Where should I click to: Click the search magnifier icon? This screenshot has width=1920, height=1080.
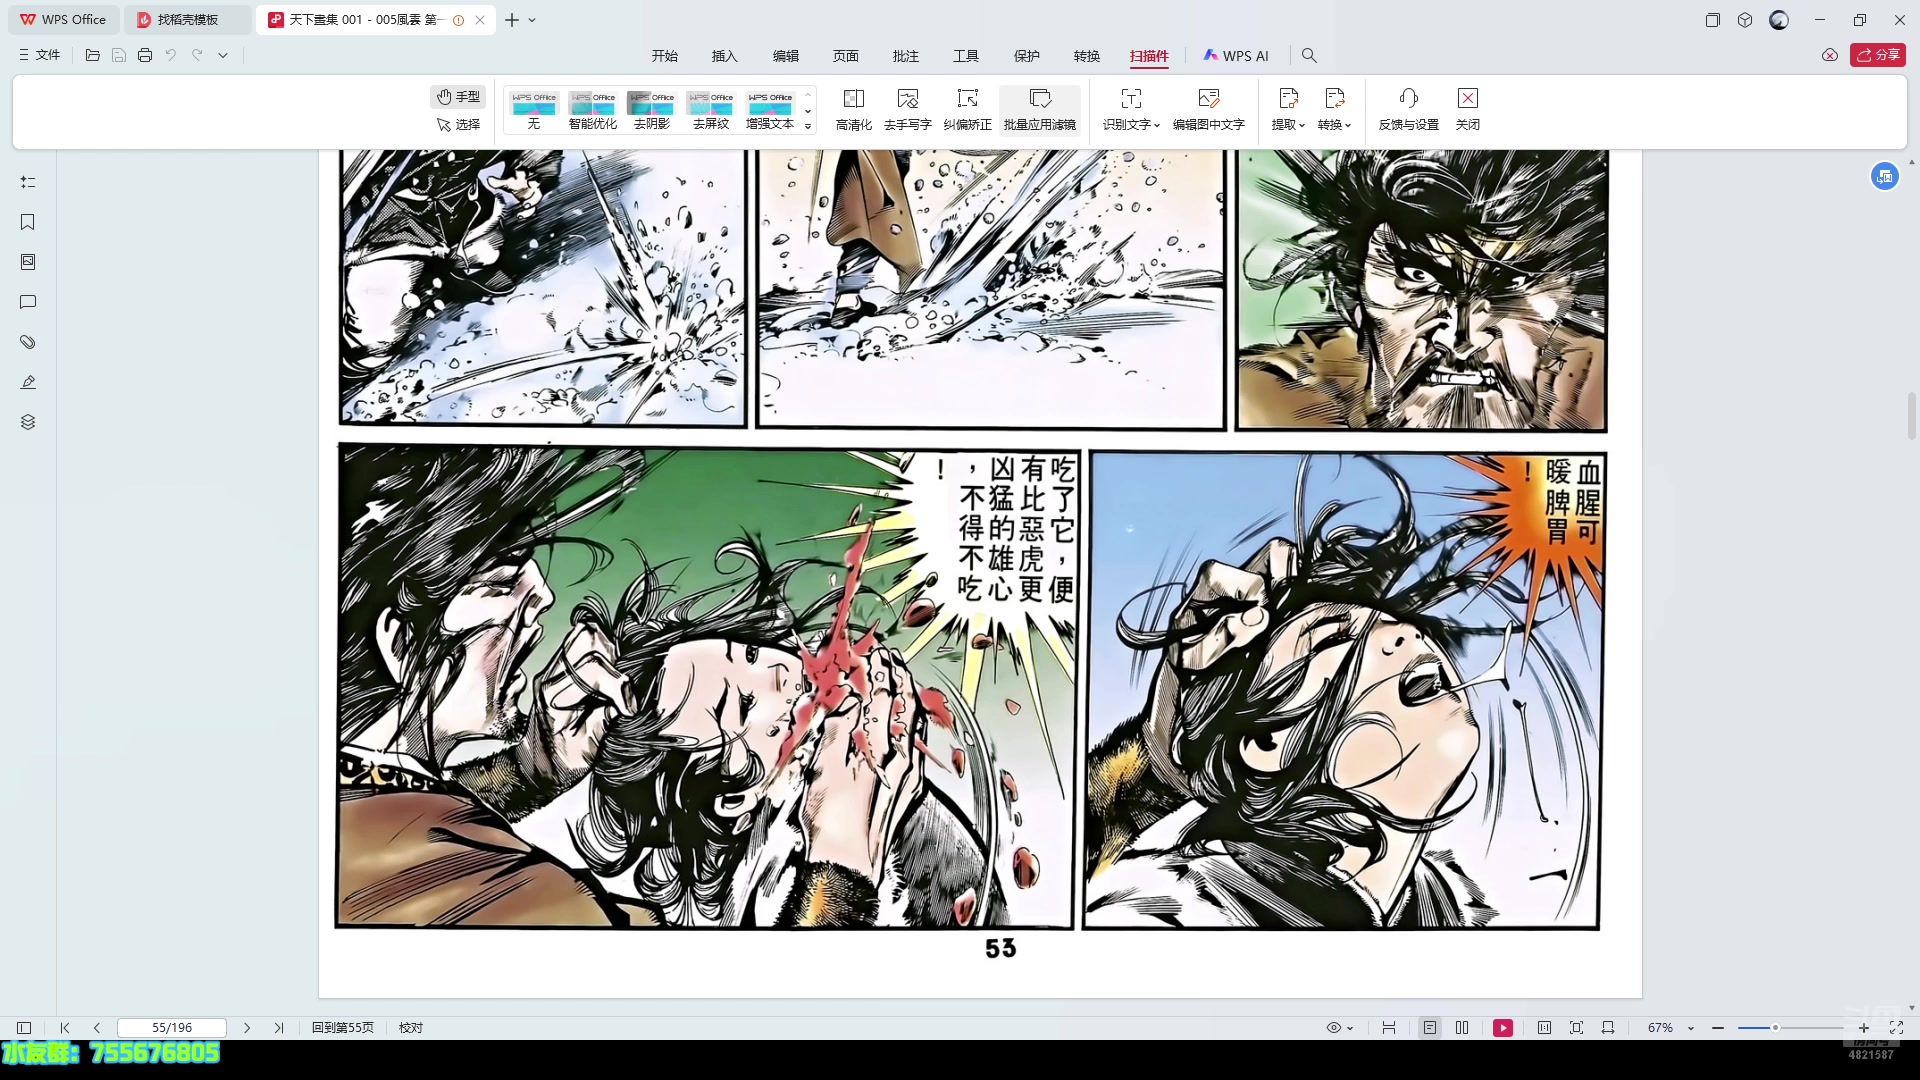click(x=1309, y=56)
